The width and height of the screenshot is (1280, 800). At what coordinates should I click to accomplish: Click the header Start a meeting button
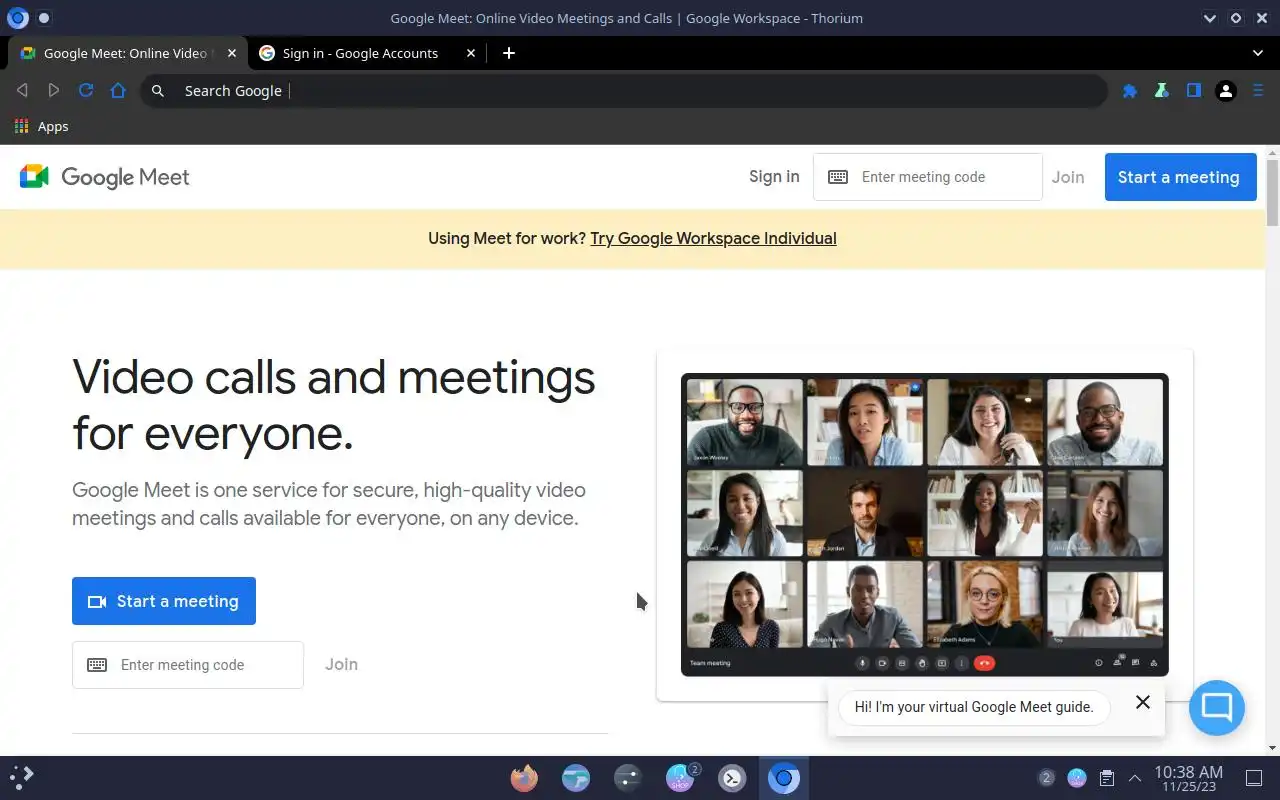tap(1180, 177)
